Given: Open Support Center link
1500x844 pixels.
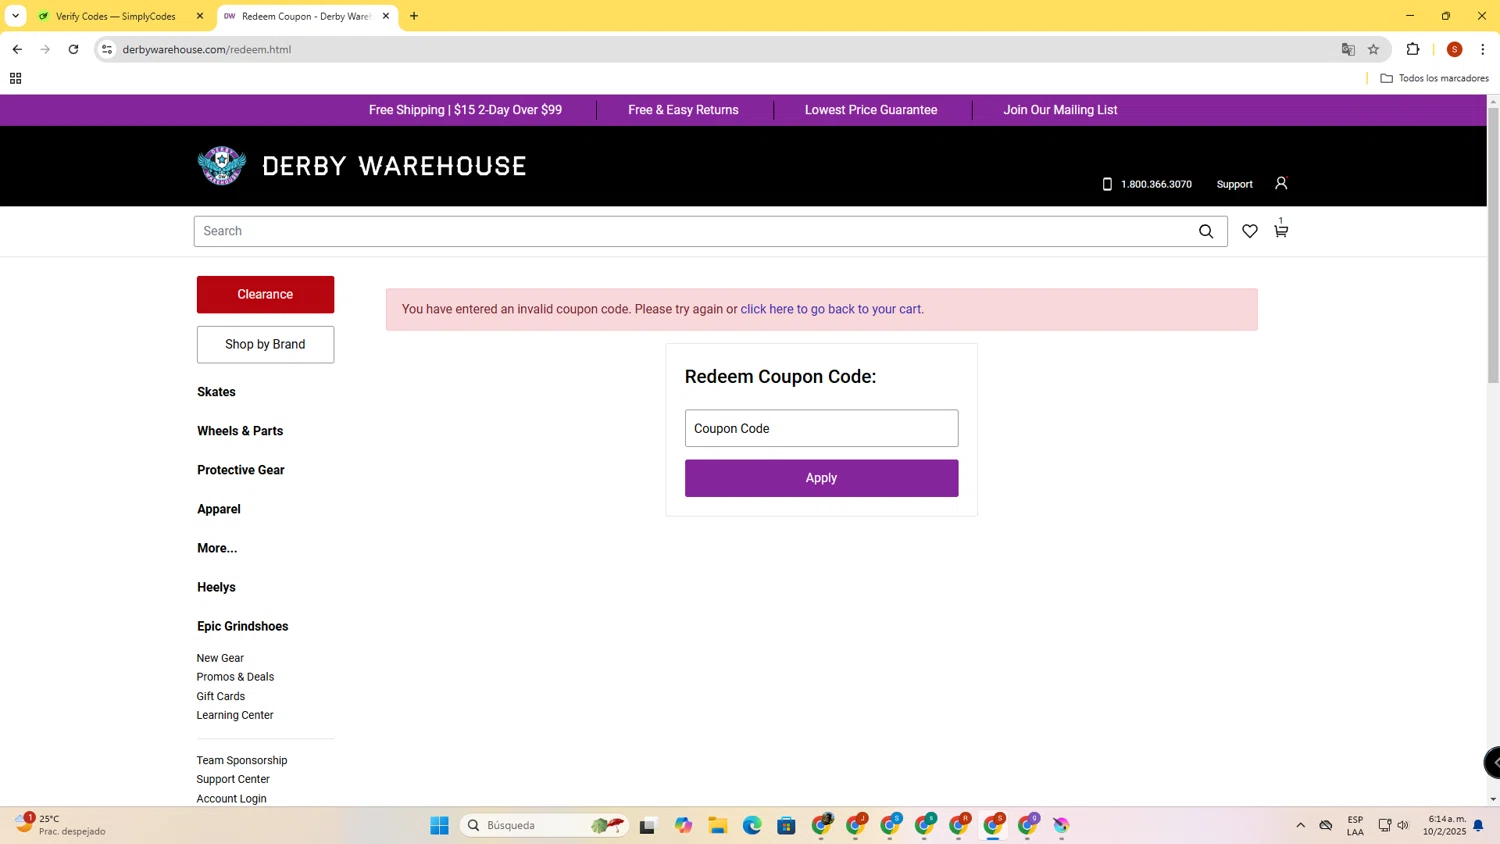Looking at the screenshot, I should pos(233,779).
